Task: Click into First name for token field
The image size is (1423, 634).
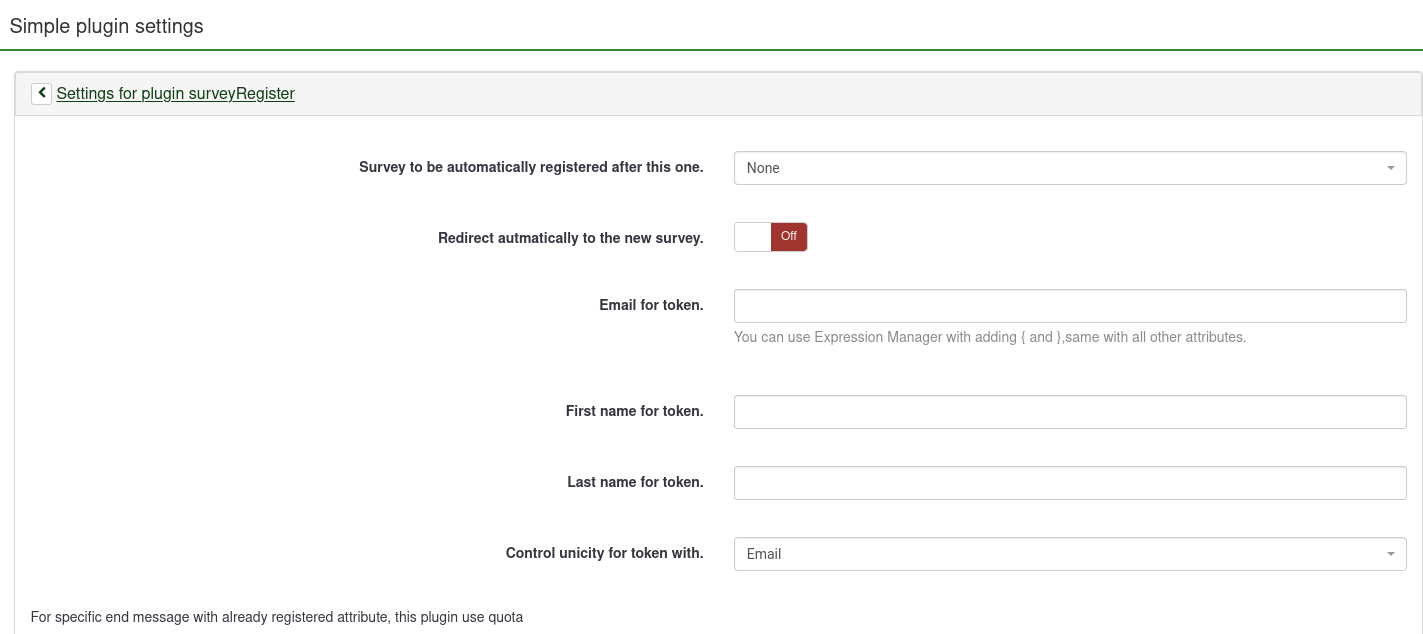Action: click(x=1070, y=412)
